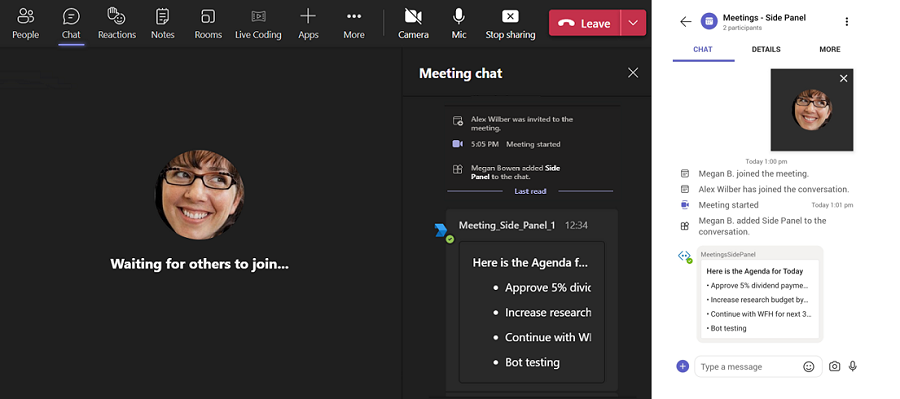Click the 'Bot testing' item in mobile card
900x399 pixels.
tap(728, 328)
